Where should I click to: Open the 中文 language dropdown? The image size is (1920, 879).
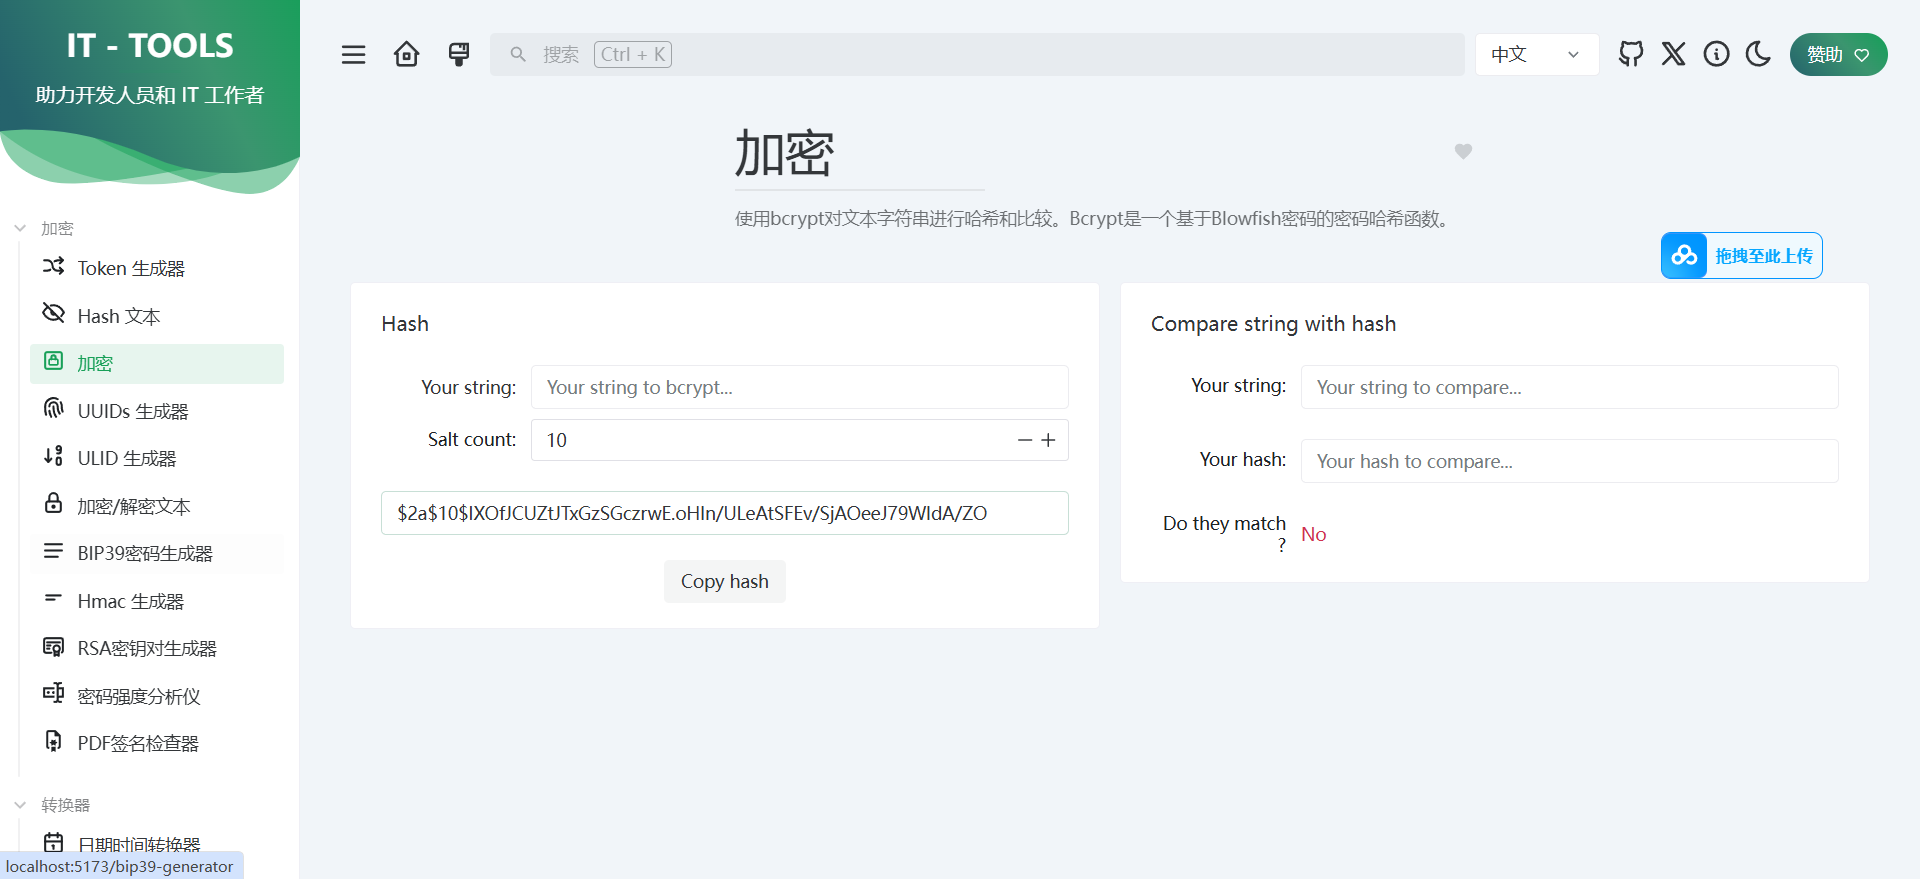[1536, 54]
